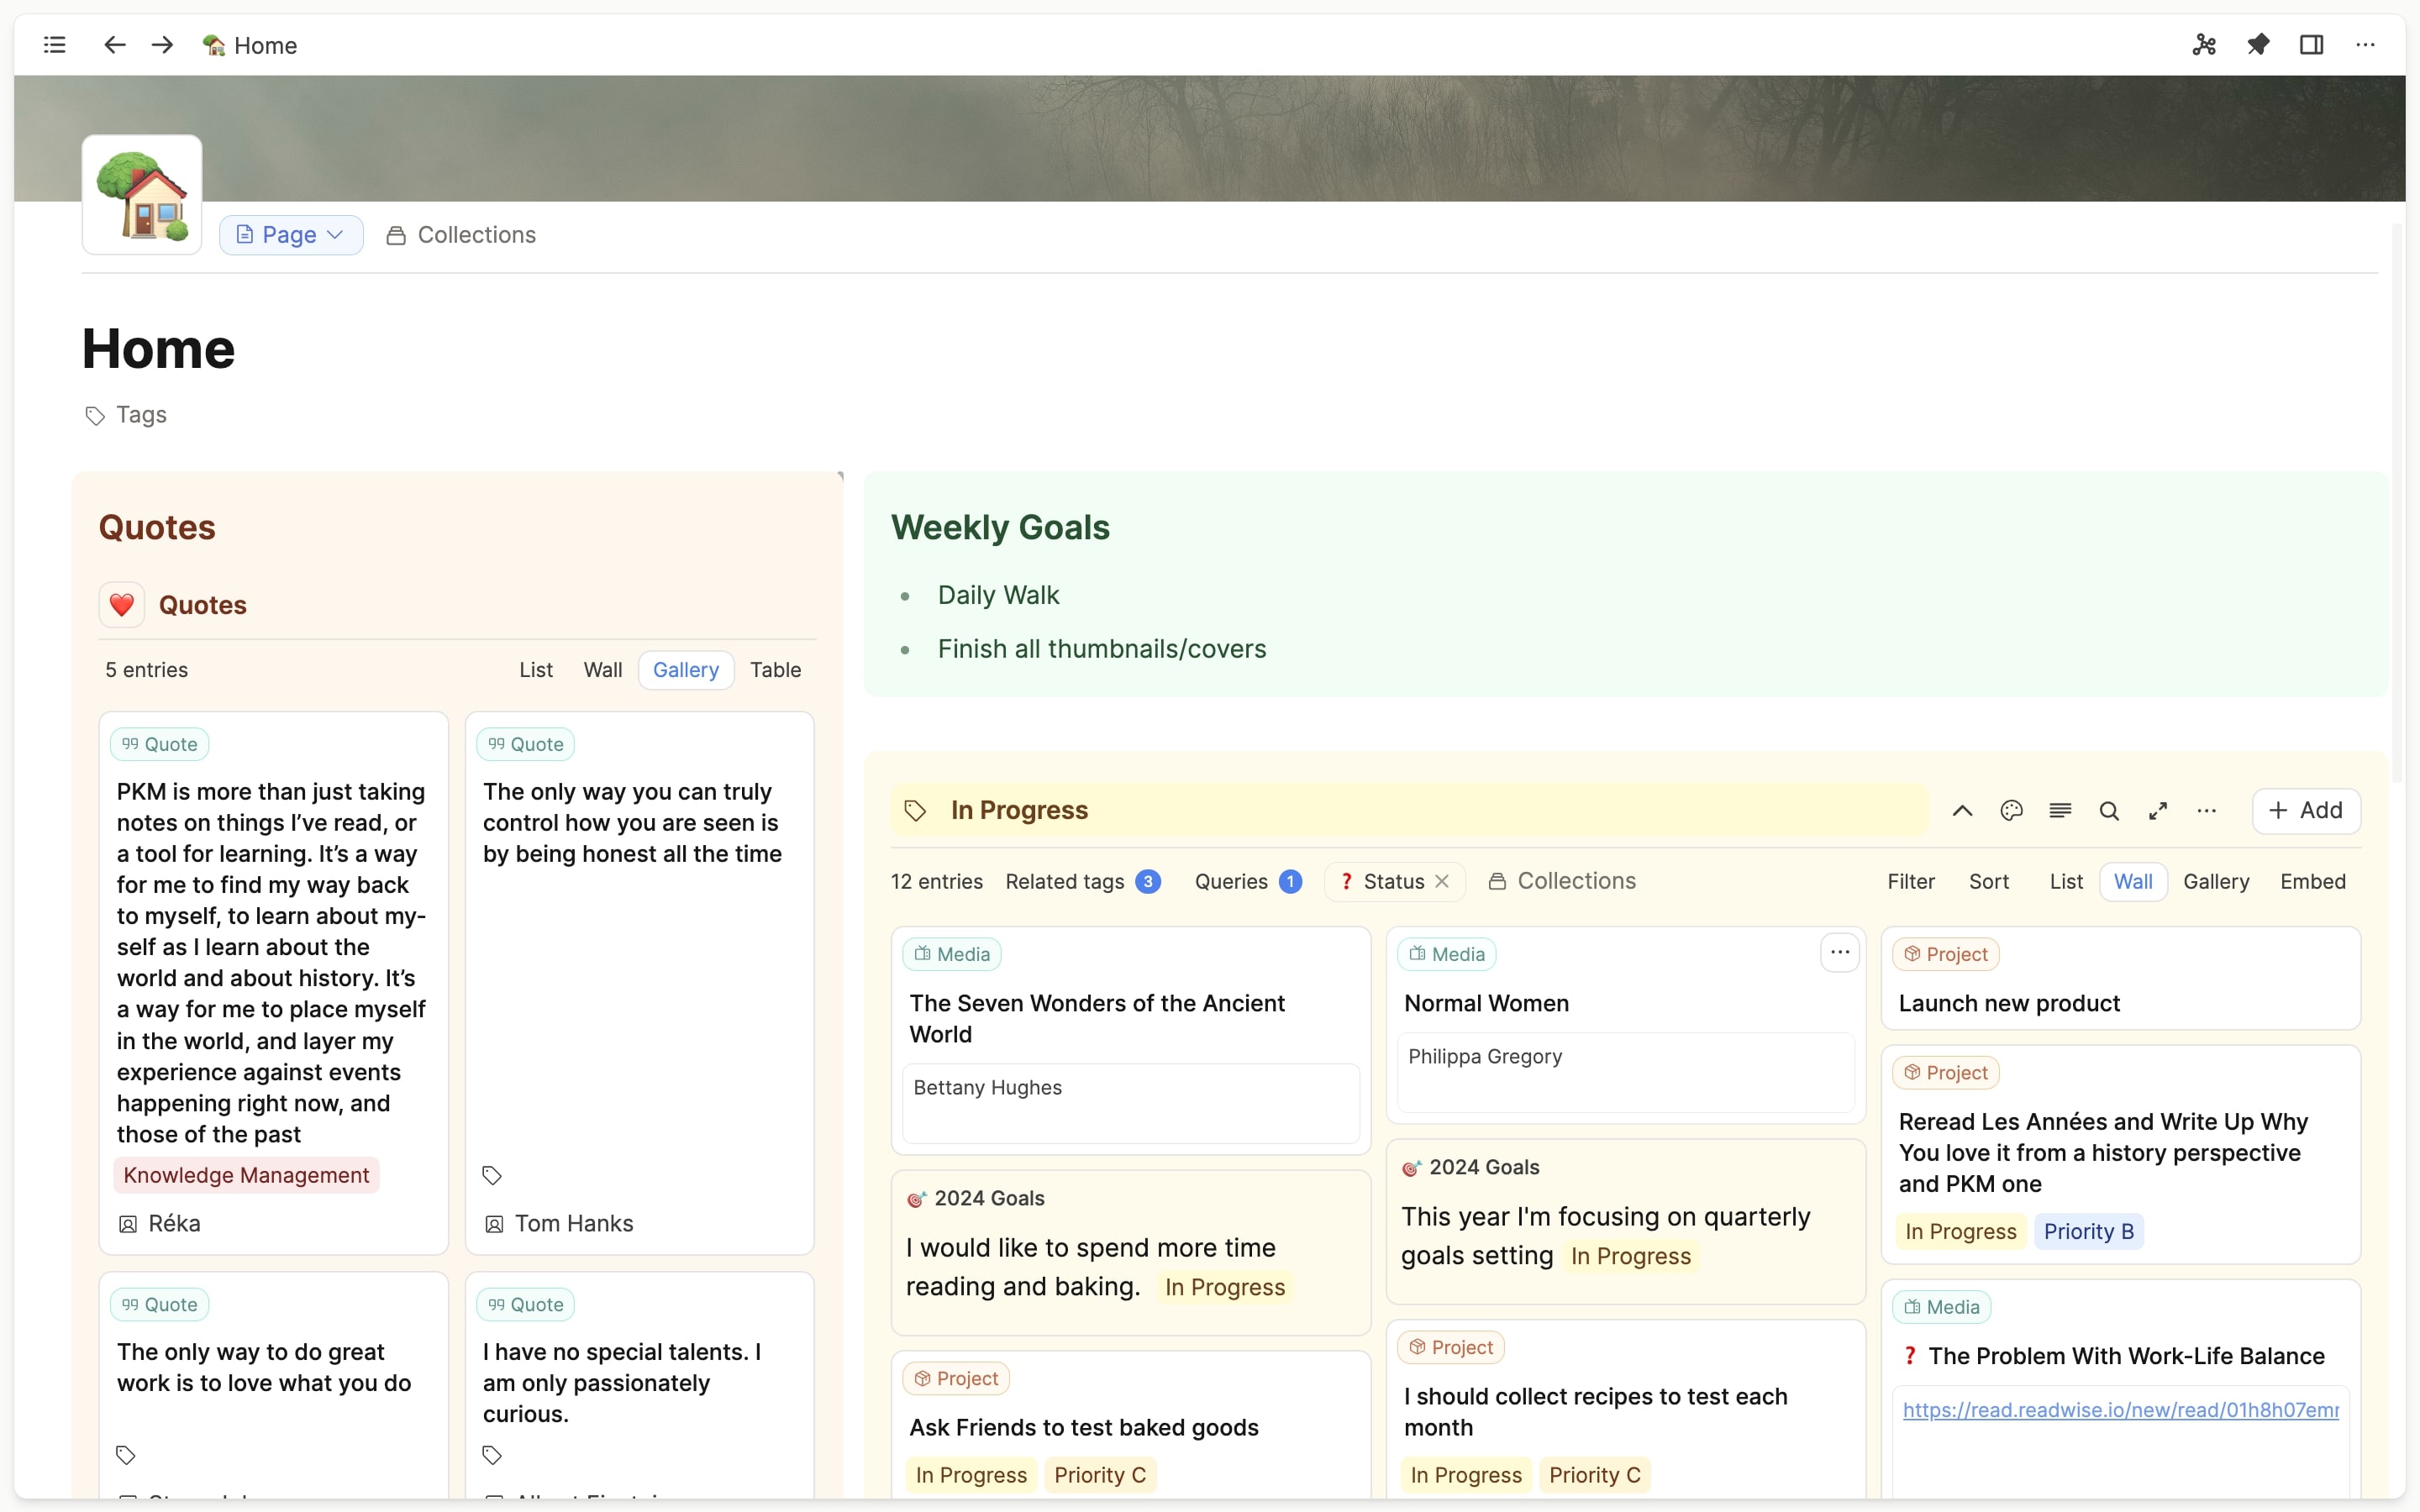The width and height of the screenshot is (2420, 1512).
Task: Click the tag icon on great work quote
Action: tap(126, 1455)
